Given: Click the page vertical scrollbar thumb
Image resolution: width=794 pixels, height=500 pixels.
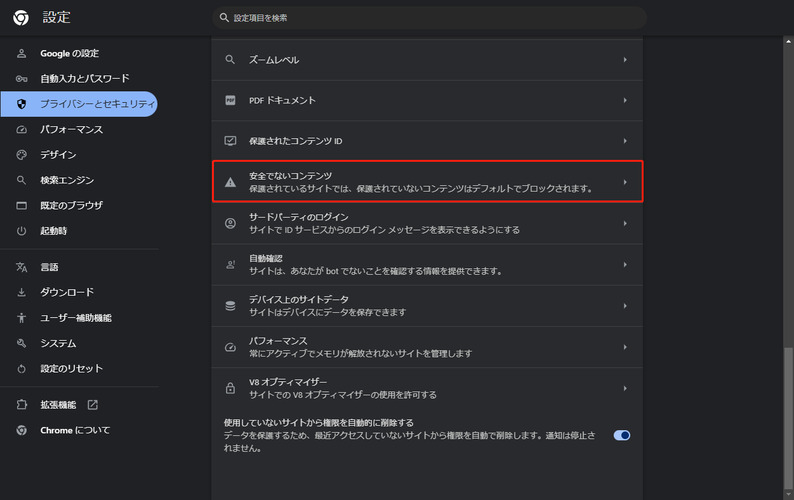Looking at the screenshot, I should [x=788, y=418].
